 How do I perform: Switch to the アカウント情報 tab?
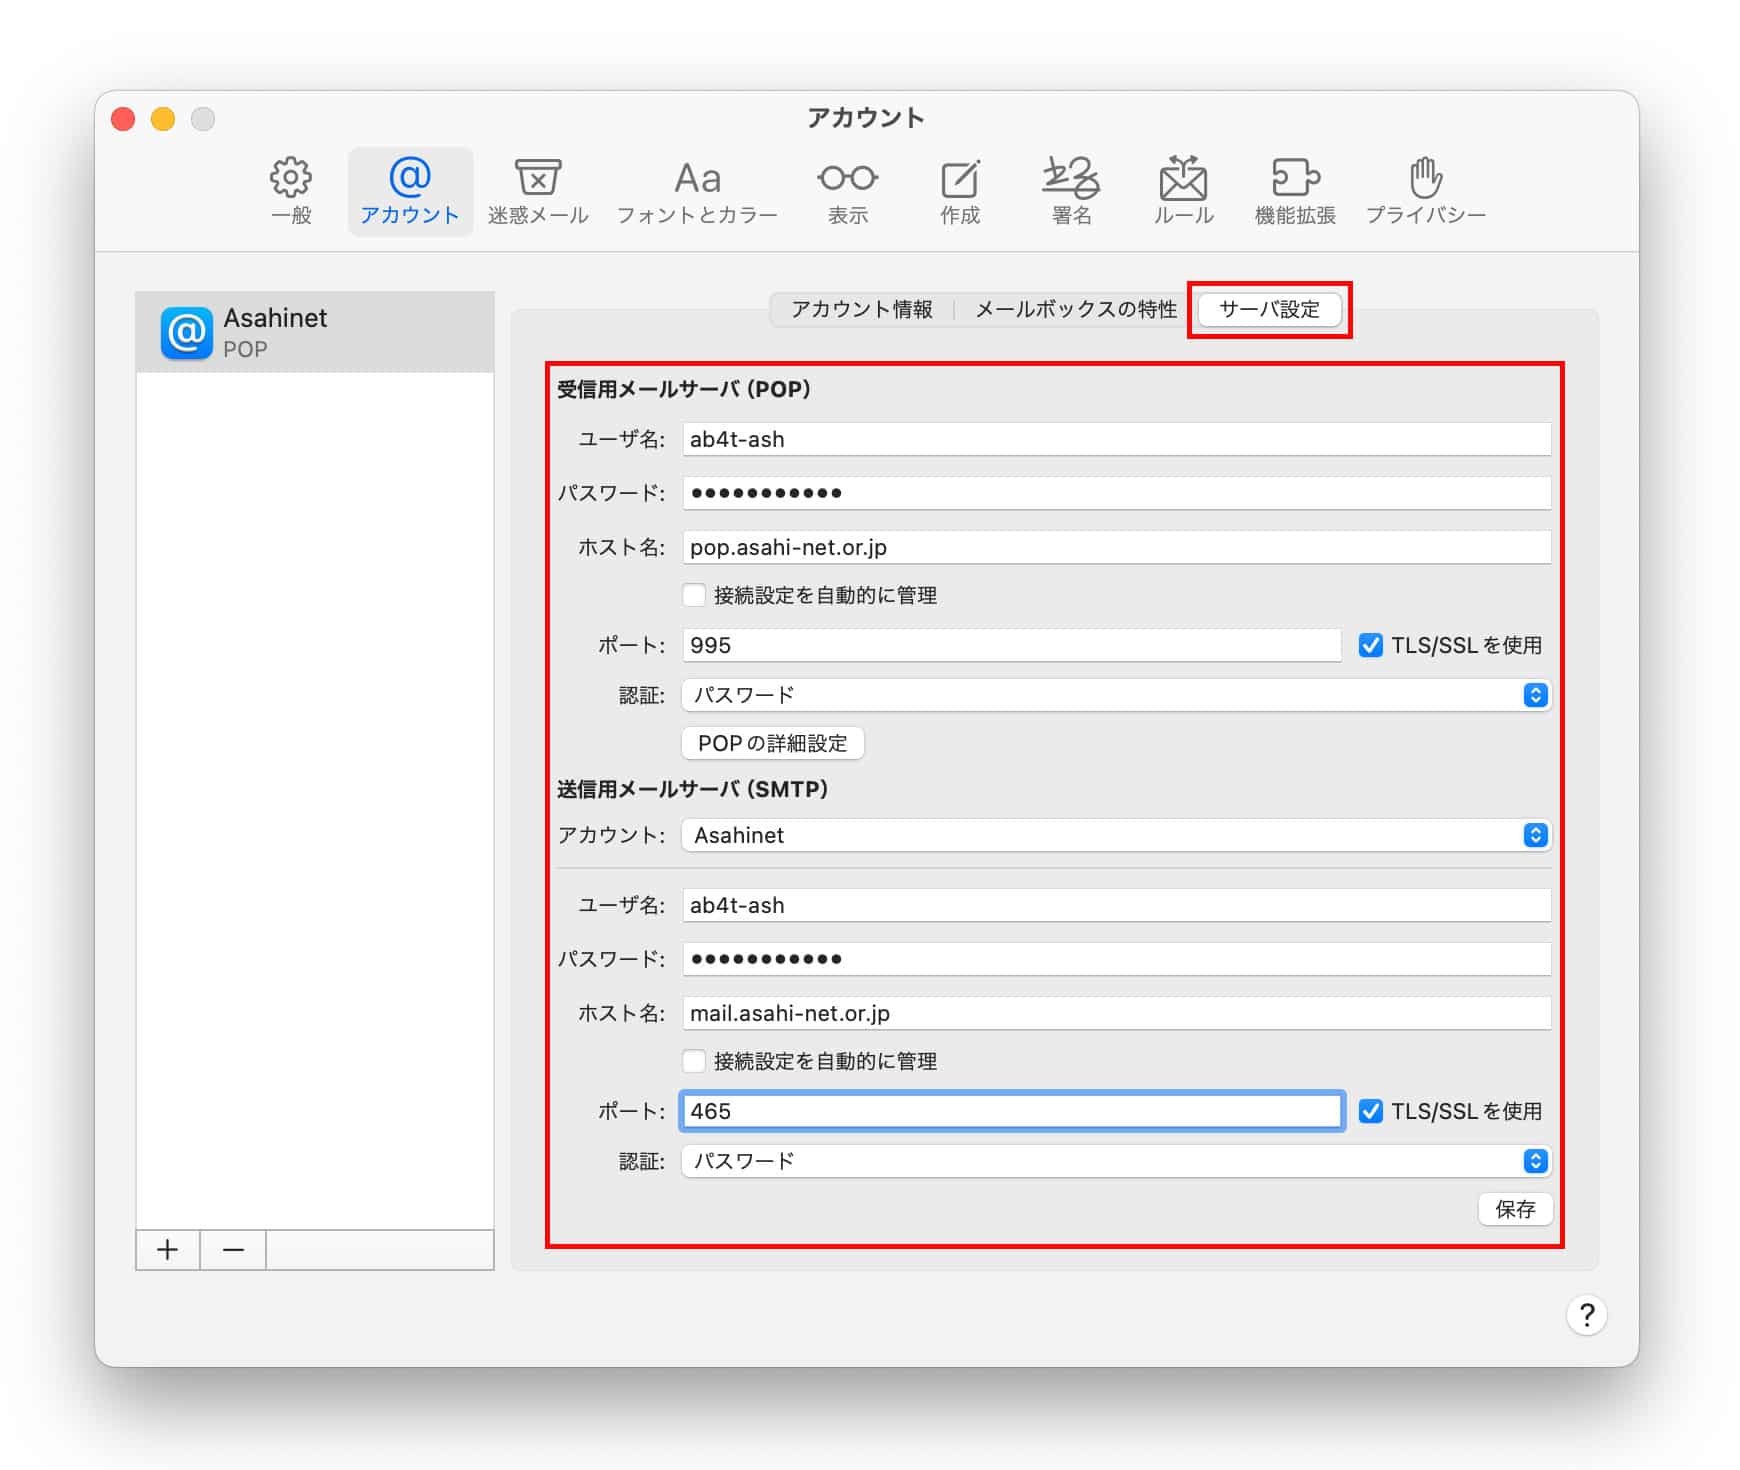[862, 309]
